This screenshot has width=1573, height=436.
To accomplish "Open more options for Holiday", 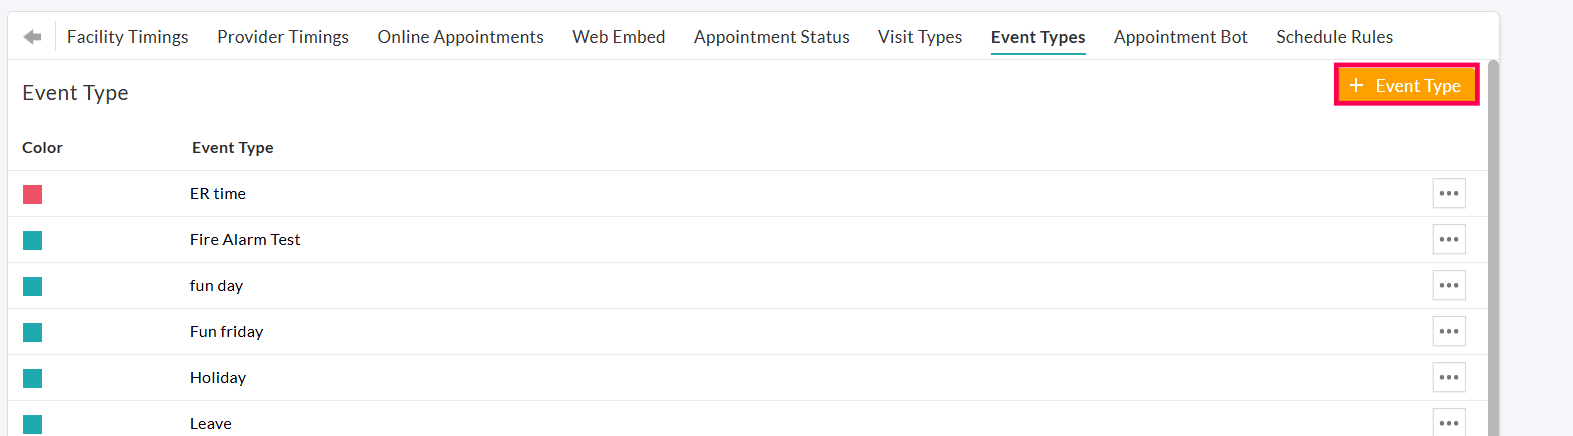I will tap(1449, 378).
